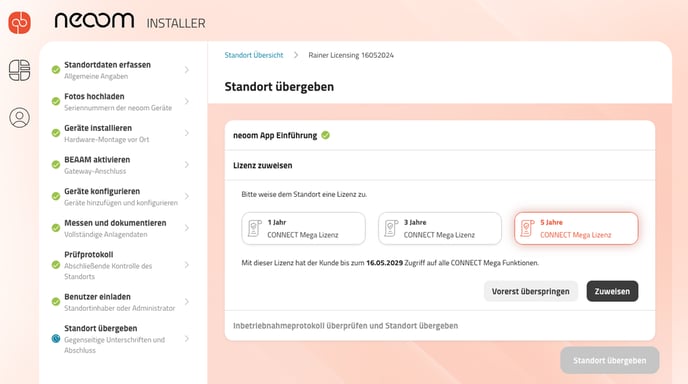Click Vorerst überspringen button
The height and width of the screenshot is (384, 688).
pyautogui.click(x=530, y=291)
